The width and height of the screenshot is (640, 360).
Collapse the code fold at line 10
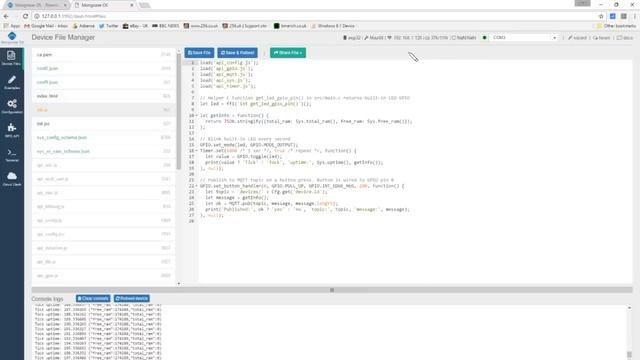(x=197, y=116)
